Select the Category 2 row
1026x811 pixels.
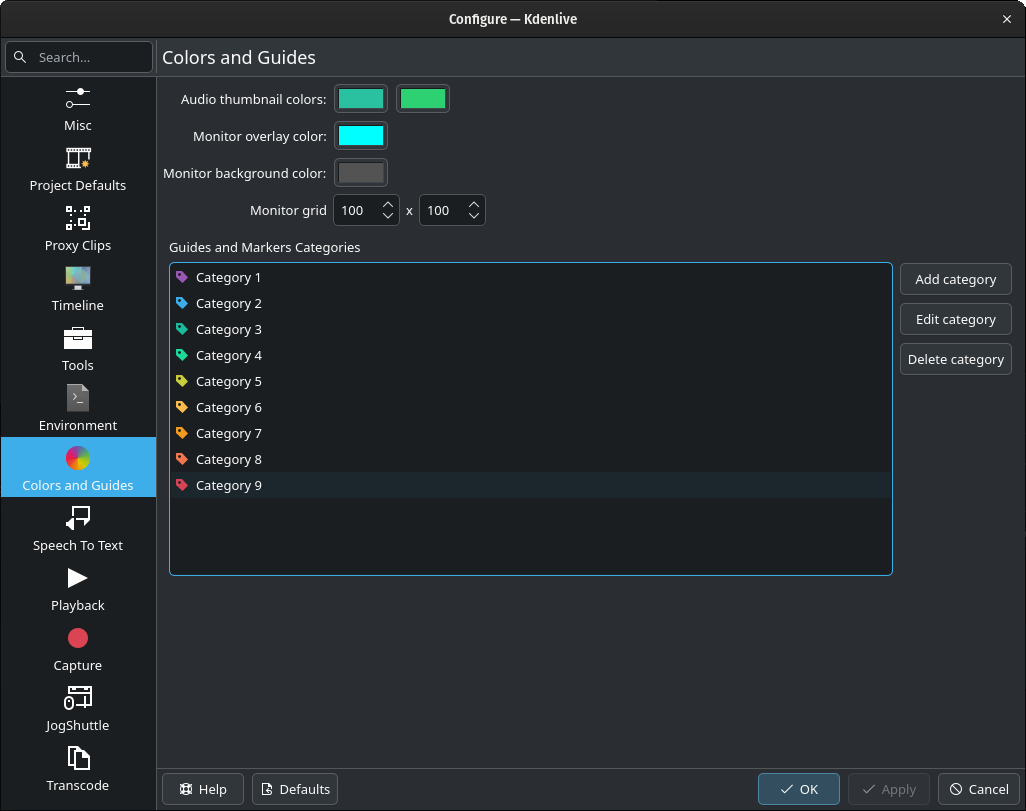(531, 303)
